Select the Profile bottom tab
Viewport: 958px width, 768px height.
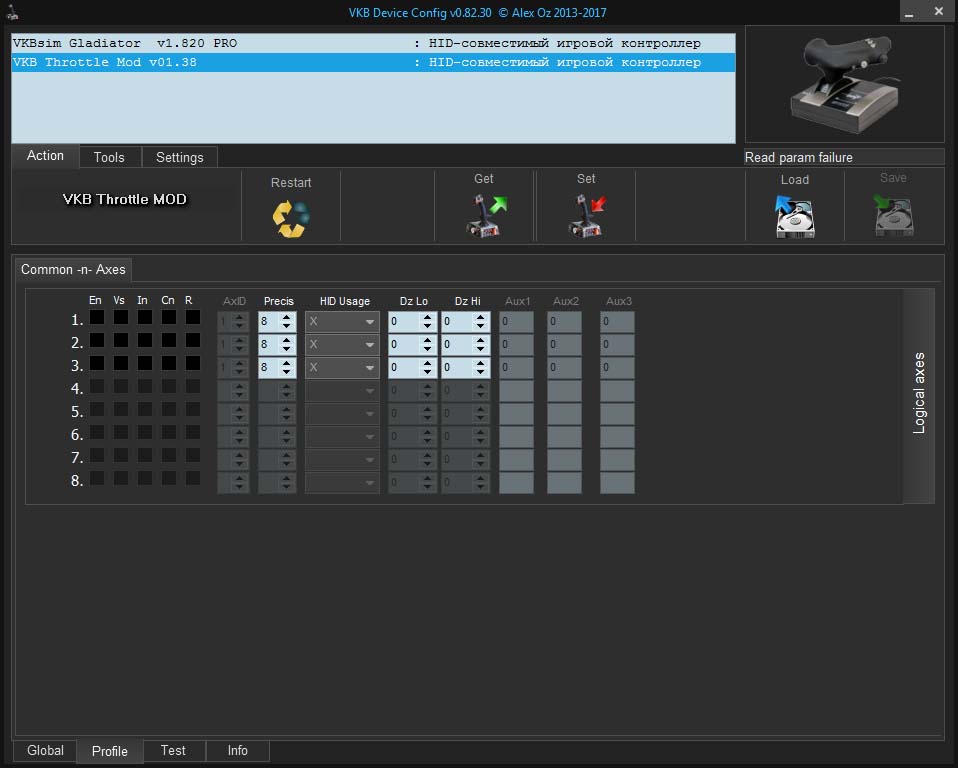(x=110, y=751)
